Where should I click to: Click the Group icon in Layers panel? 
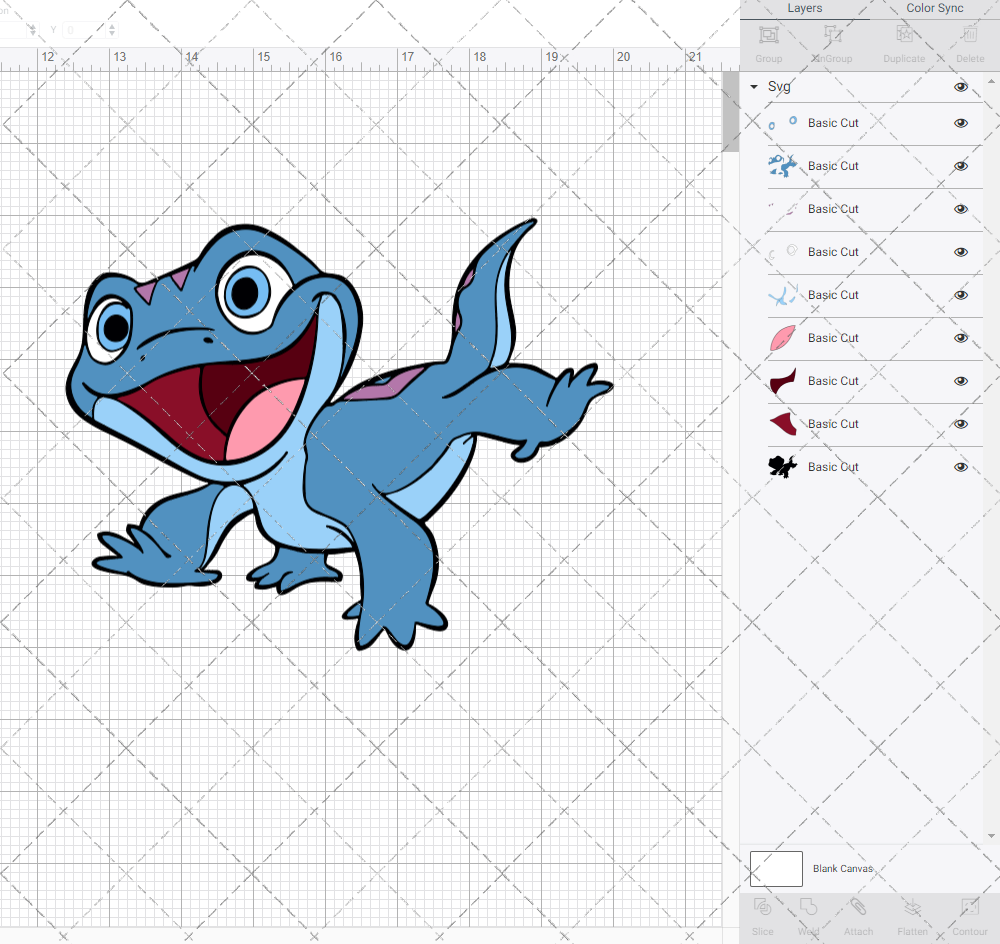tap(768, 34)
